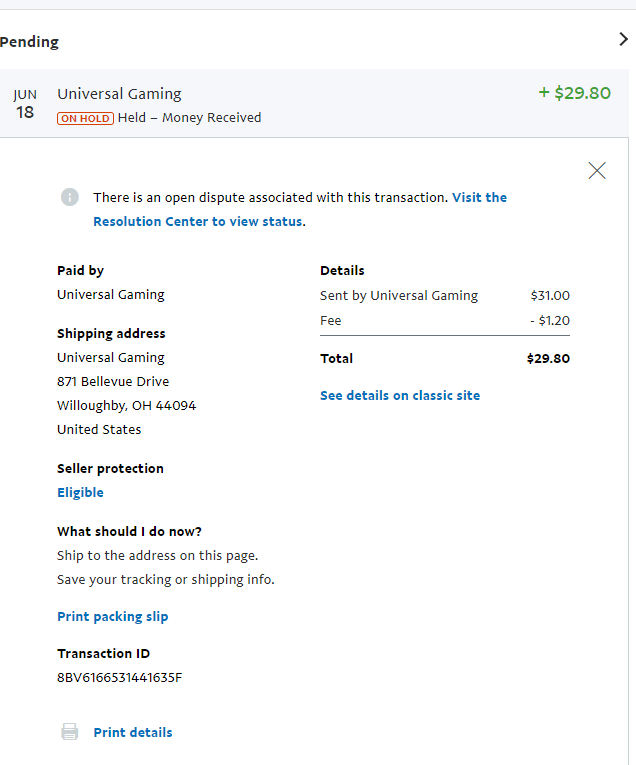Click the 871 Bellevue Drive address line
Image resolution: width=636 pixels, height=765 pixels.
coord(113,382)
